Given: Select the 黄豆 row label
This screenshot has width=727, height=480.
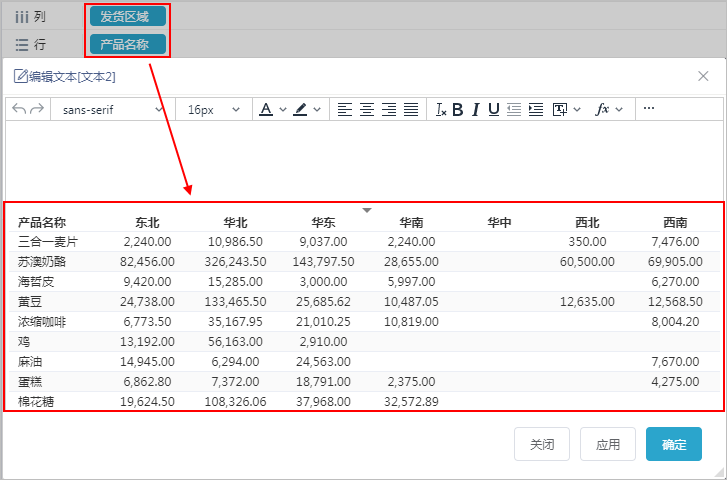Looking at the screenshot, I should (30, 302).
